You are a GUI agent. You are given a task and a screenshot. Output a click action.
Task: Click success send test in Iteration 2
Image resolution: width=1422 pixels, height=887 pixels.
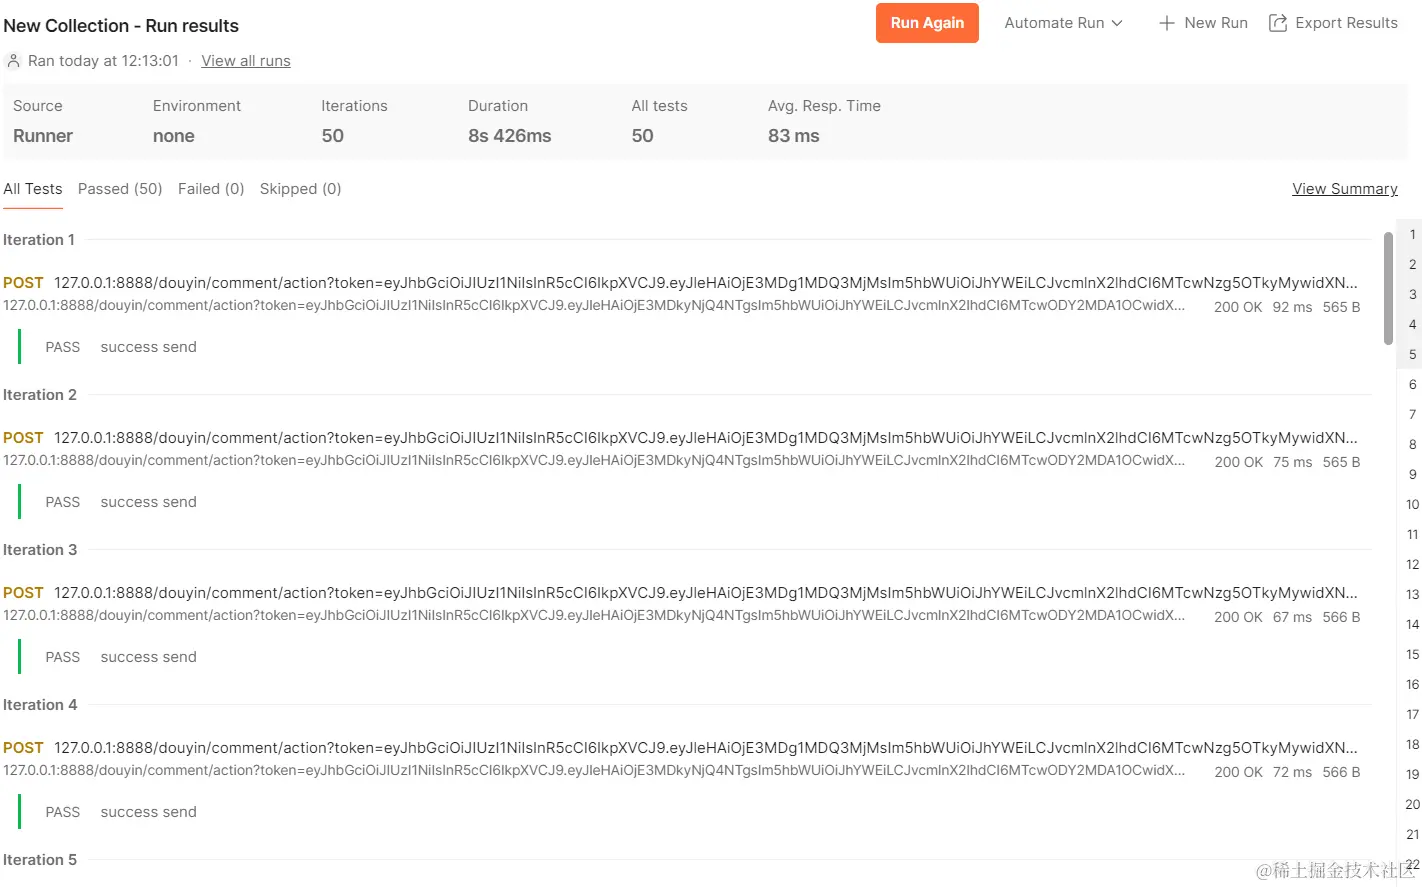click(x=148, y=502)
